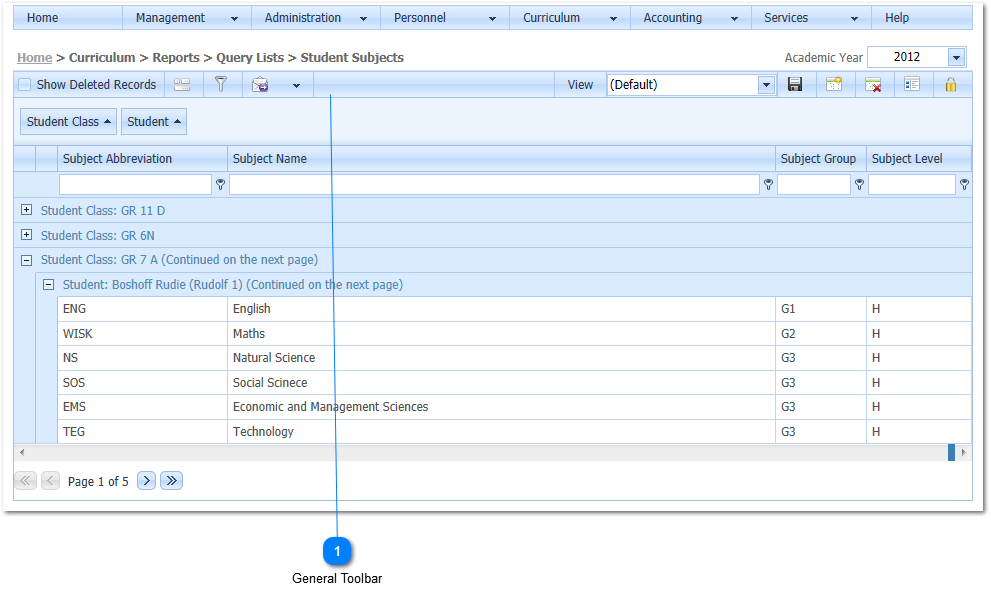Sort by Subject Level column header

(x=919, y=159)
